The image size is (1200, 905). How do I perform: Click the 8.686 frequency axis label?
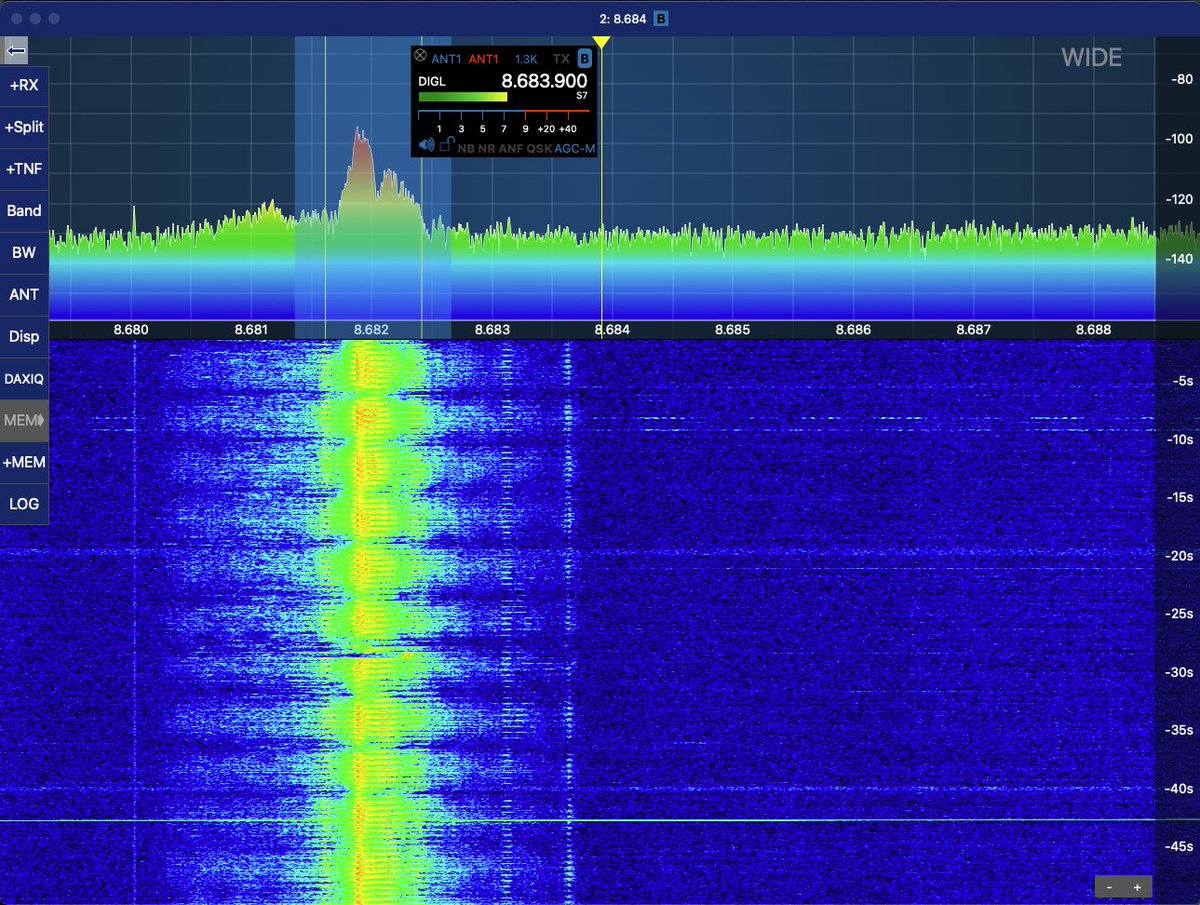[x=853, y=330]
